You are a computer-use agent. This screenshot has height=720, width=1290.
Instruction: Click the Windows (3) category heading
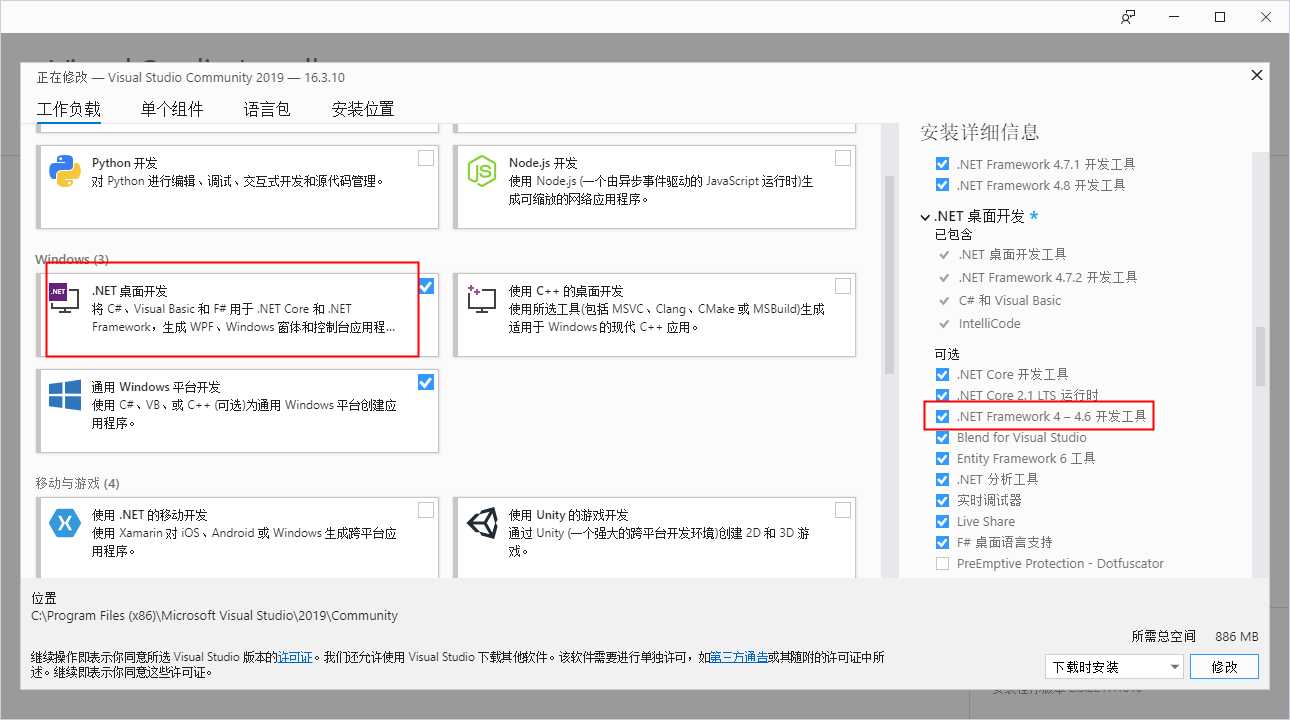point(72,260)
